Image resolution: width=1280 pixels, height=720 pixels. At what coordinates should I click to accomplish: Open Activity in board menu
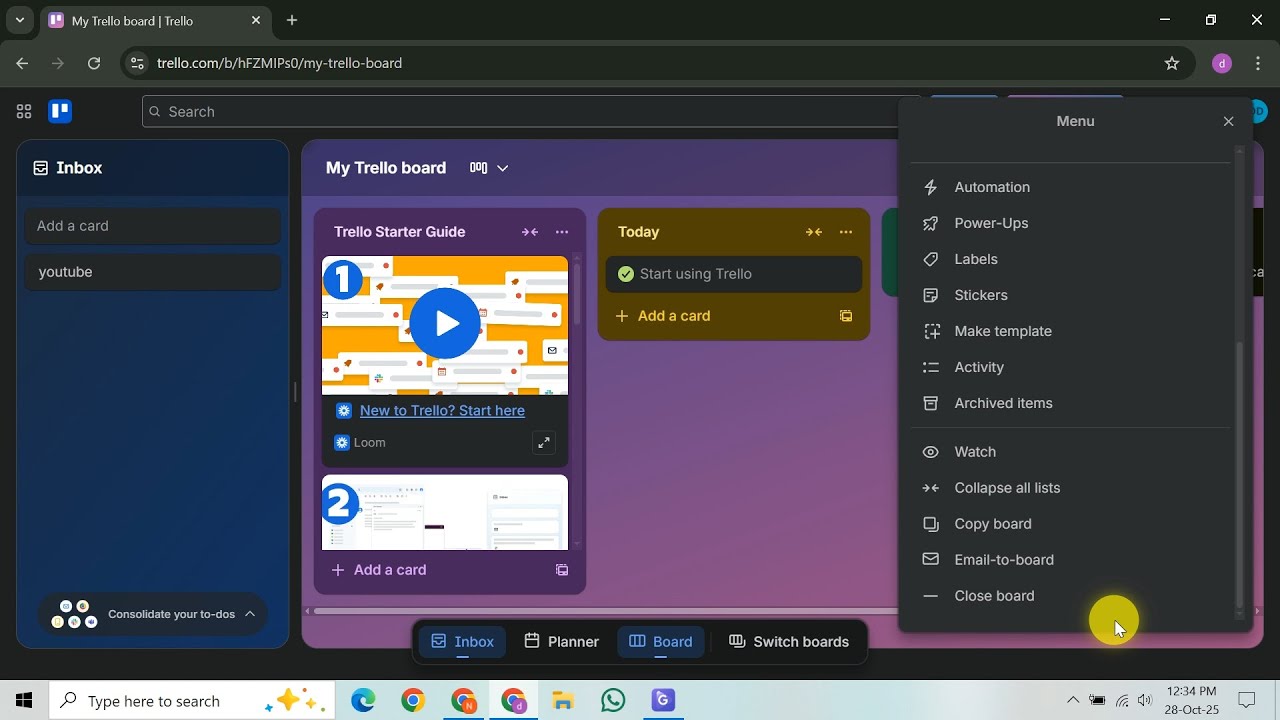[x=1070, y=367]
